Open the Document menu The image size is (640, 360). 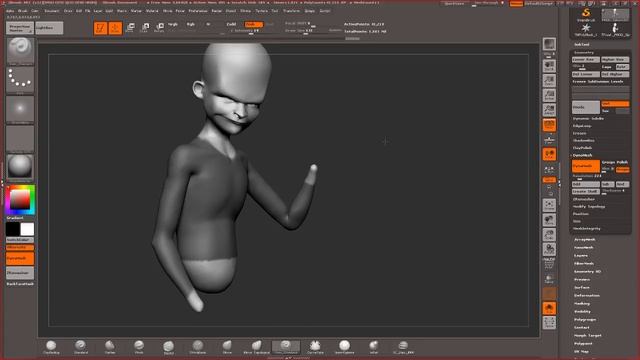pos(51,11)
